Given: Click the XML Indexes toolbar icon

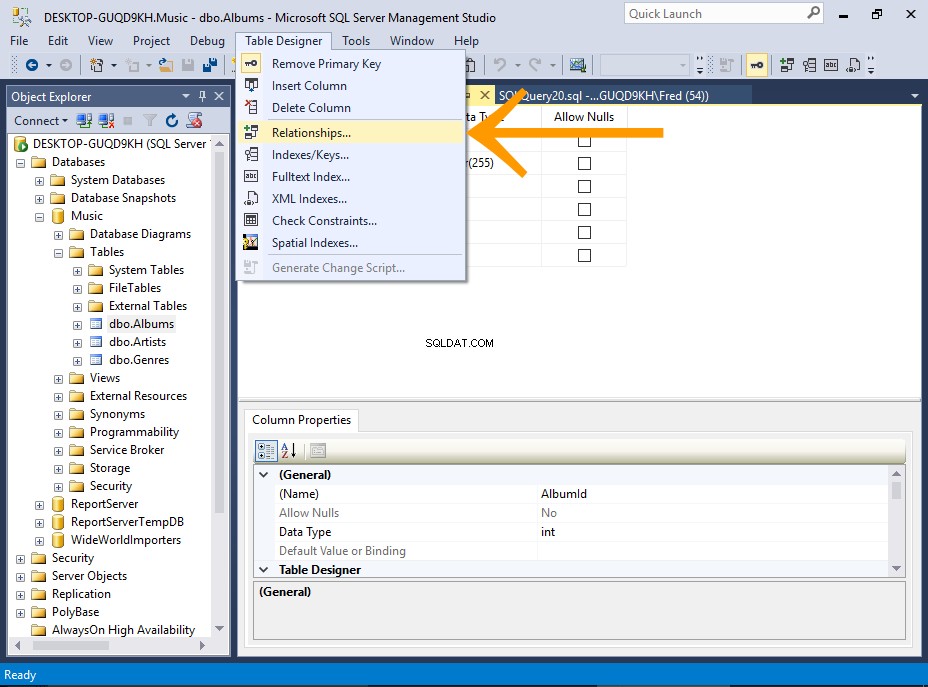Looking at the screenshot, I should [x=853, y=65].
